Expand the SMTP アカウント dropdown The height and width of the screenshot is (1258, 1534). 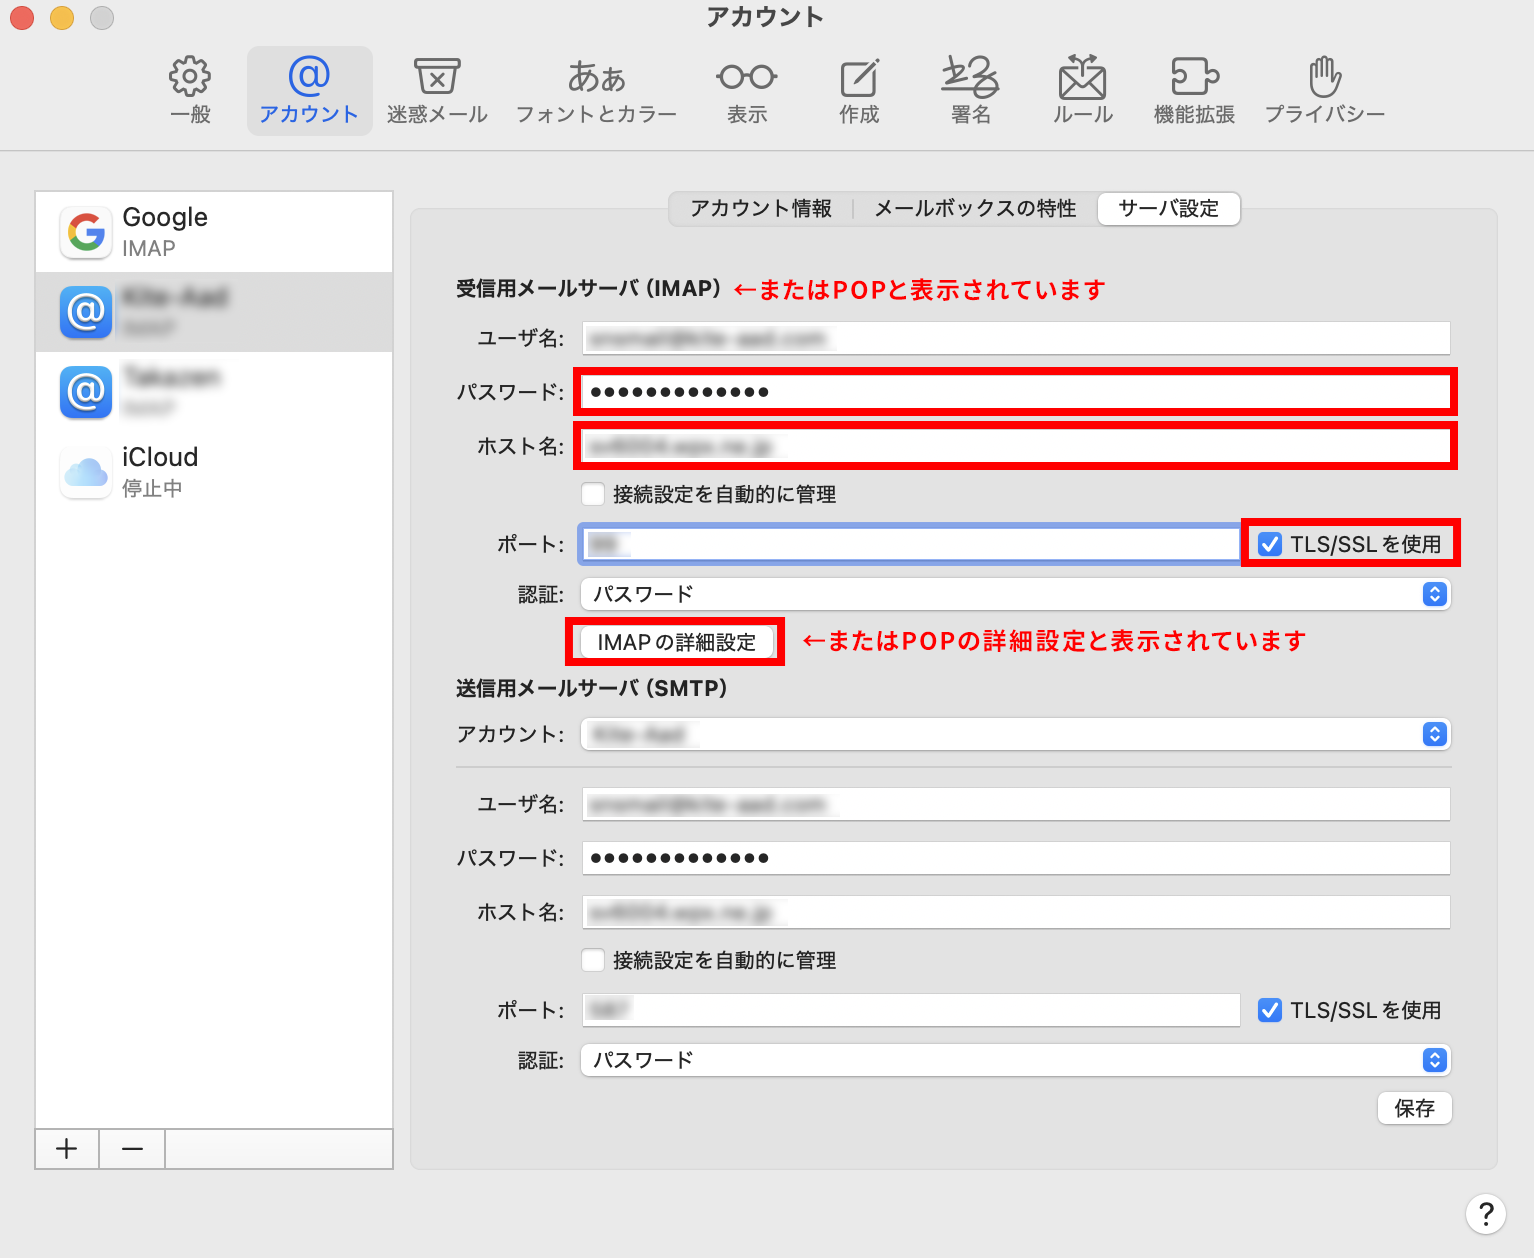coord(1015,734)
